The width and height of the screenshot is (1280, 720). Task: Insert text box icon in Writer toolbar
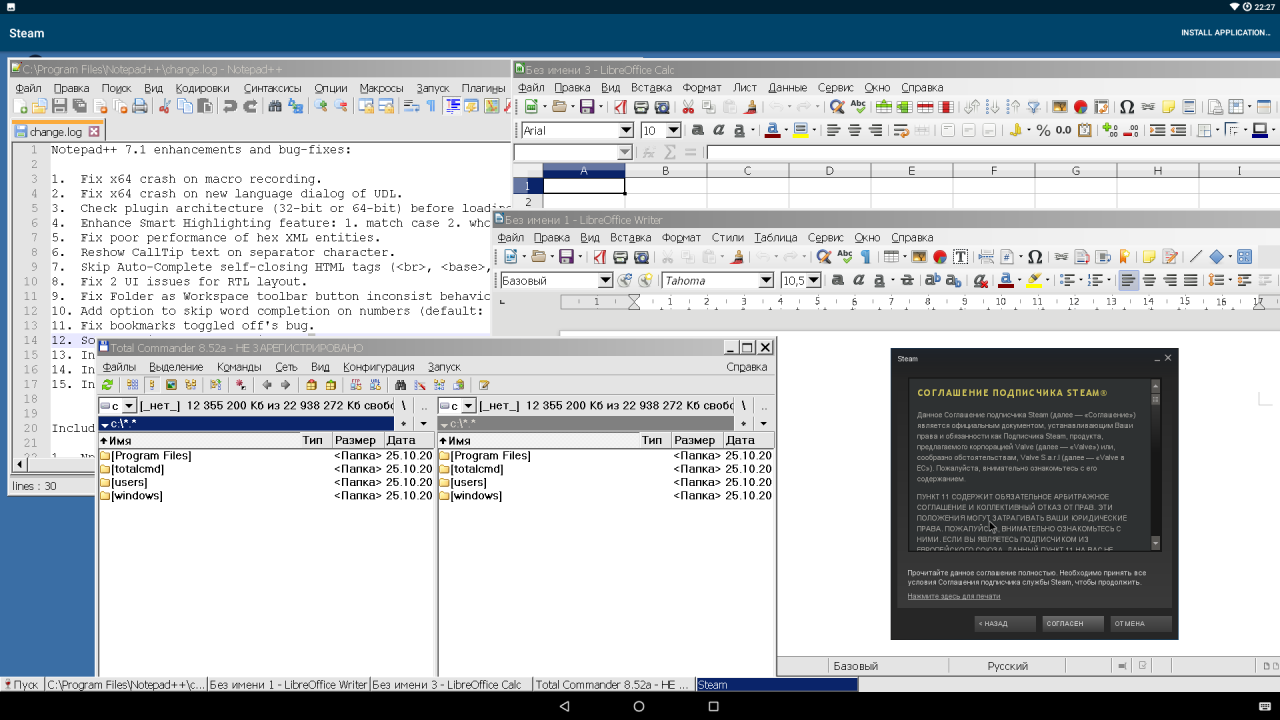961,257
